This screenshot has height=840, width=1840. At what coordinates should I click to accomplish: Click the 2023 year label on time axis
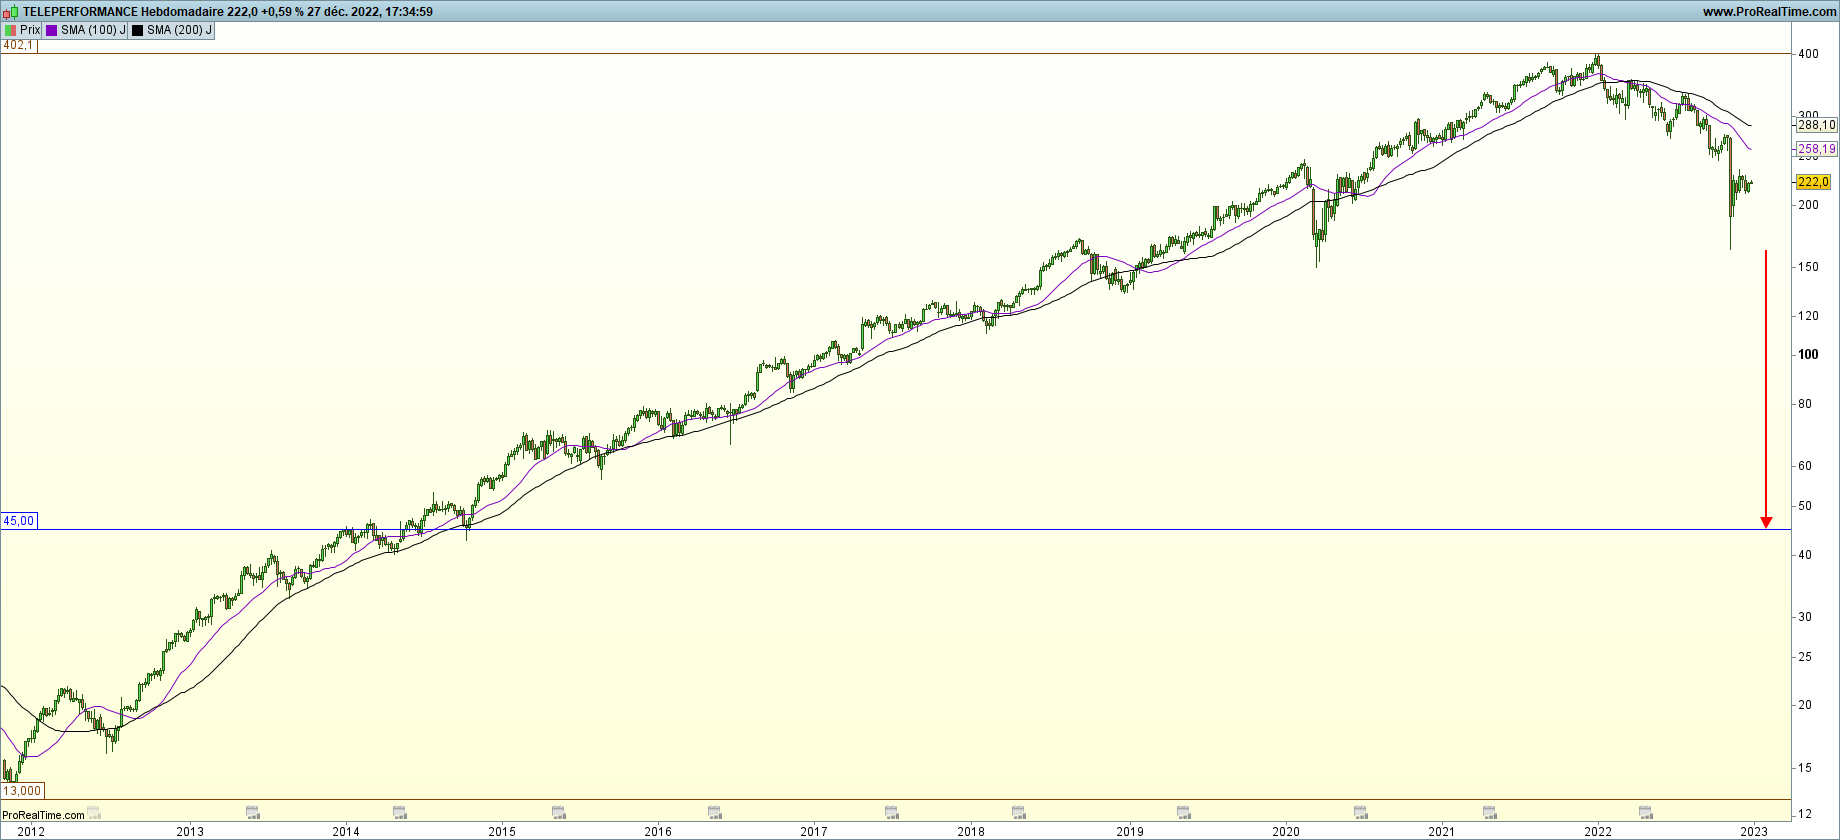1754,831
